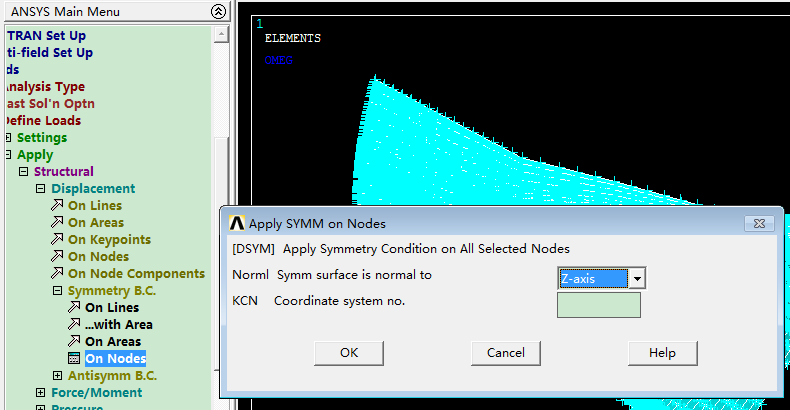Click main menu scrollbar up arrow
This screenshot has height=410, width=790.
pyautogui.click(x=221, y=35)
